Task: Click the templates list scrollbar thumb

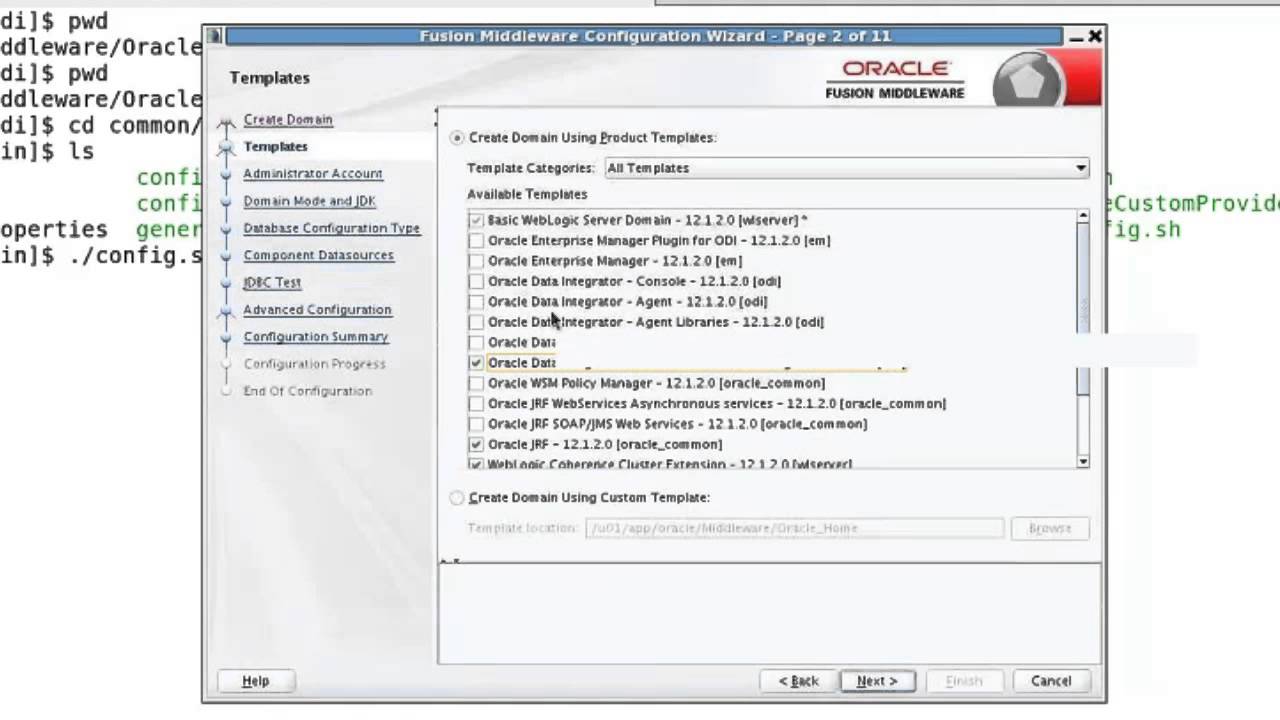Action: coord(1083,308)
